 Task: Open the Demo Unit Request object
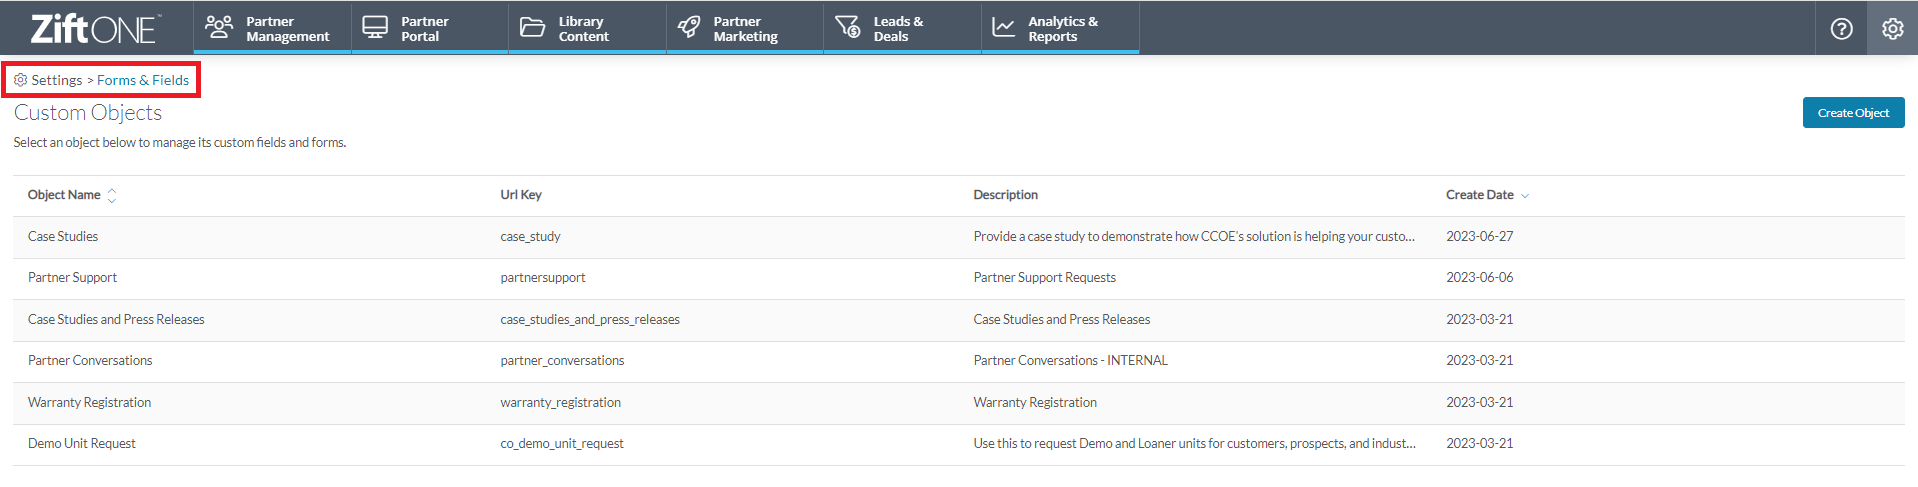[81, 444]
